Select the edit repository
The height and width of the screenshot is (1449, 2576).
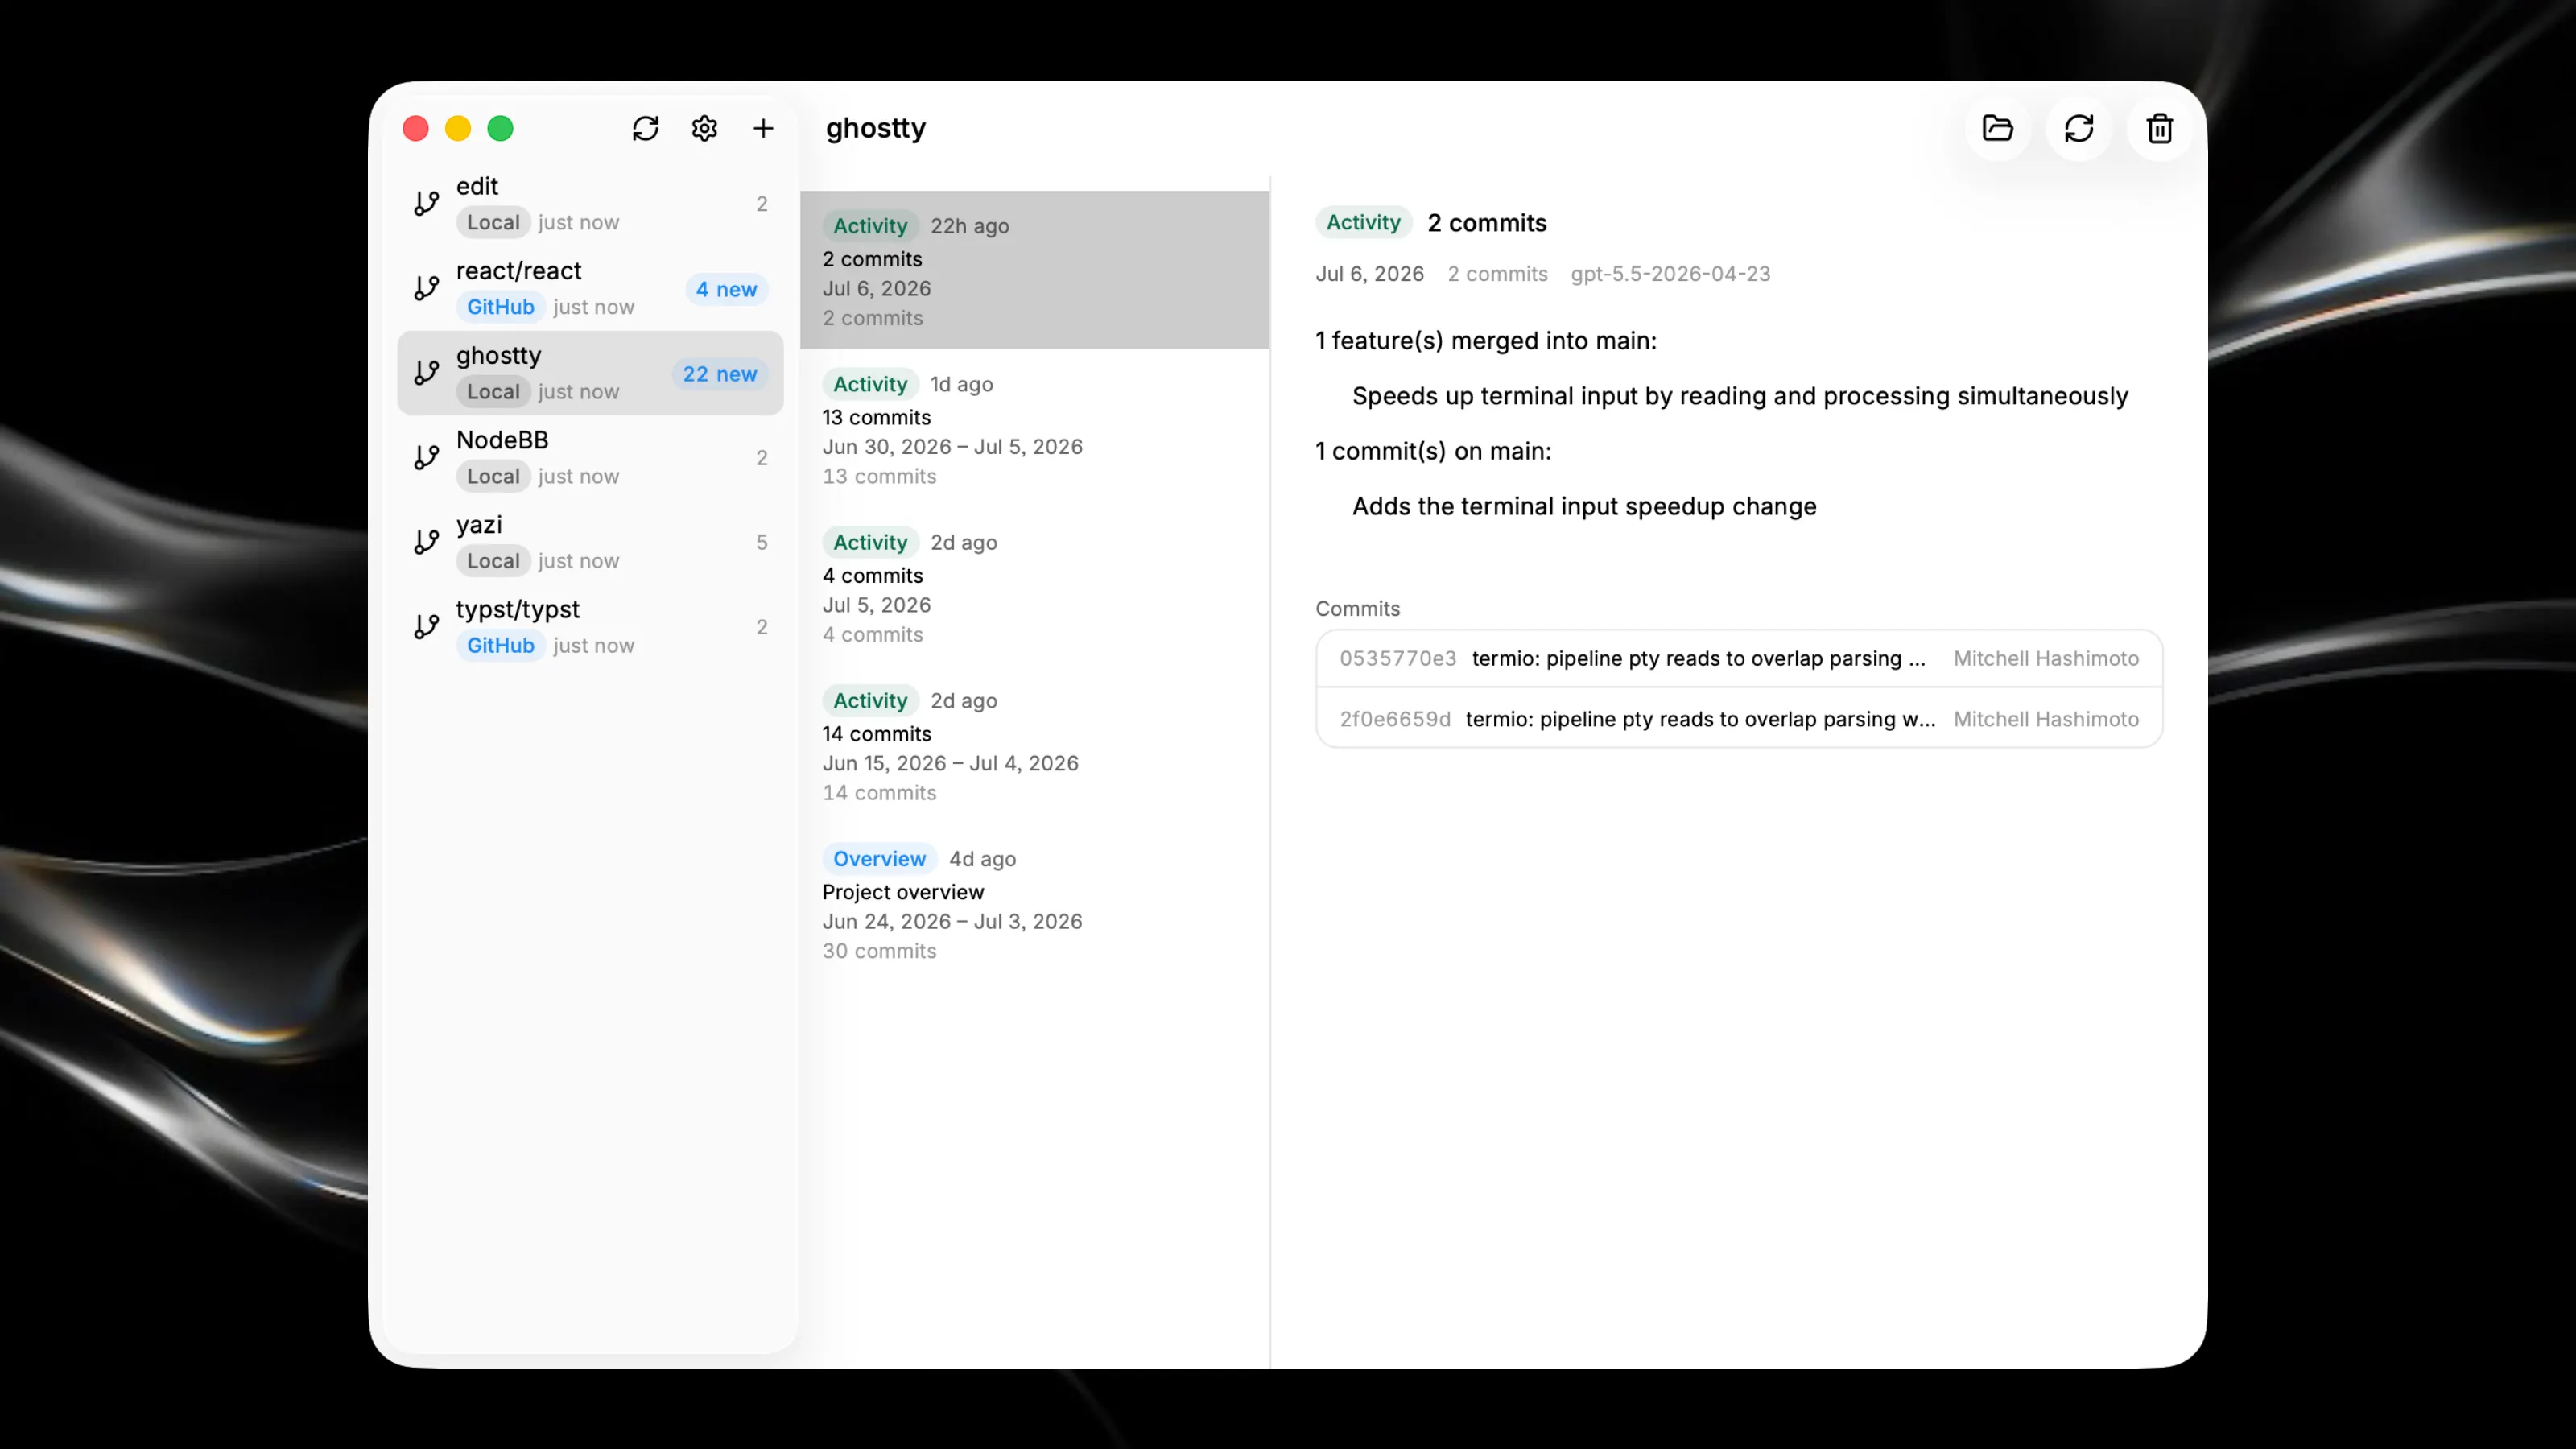coord(590,204)
